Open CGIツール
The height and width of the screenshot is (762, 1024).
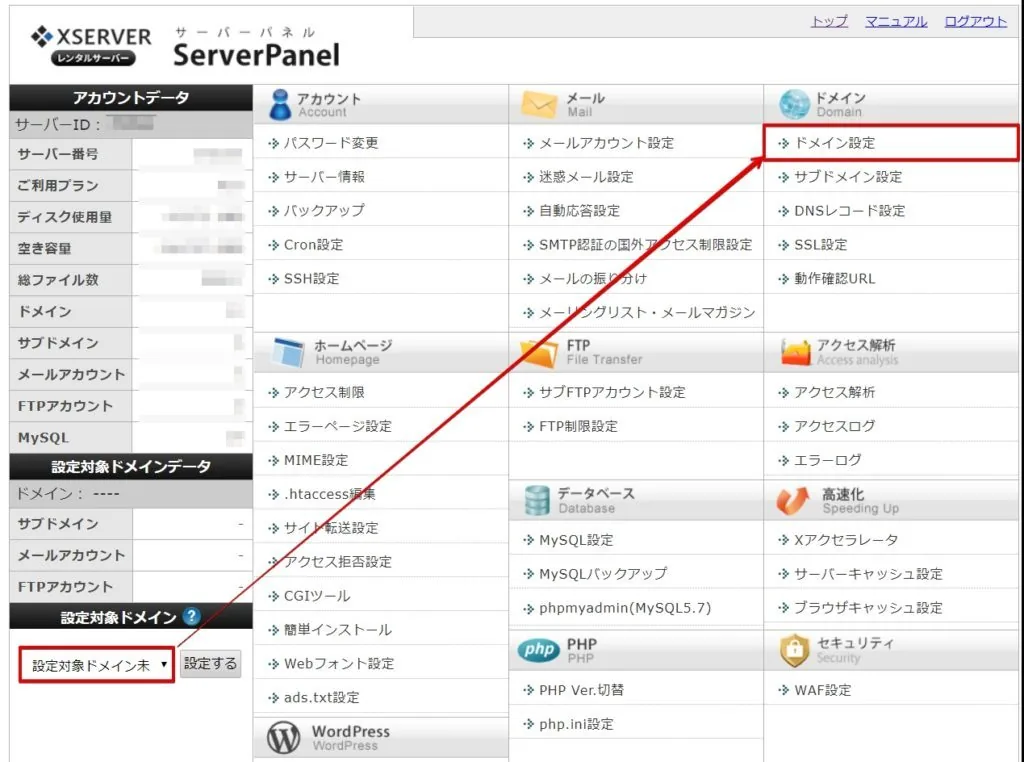pyautogui.click(x=316, y=596)
